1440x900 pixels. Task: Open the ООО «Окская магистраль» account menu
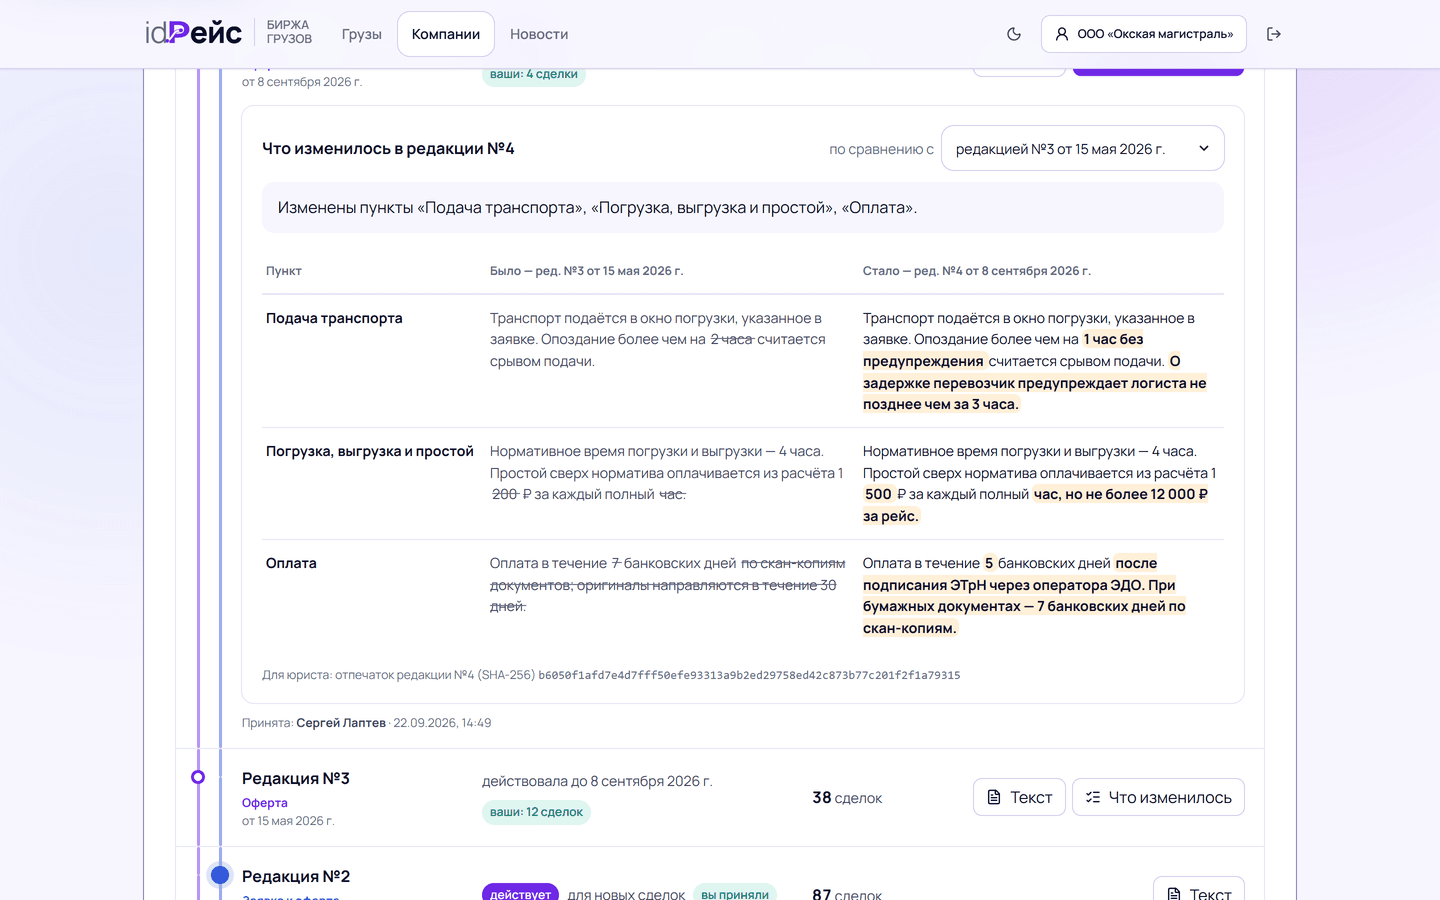point(1144,34)
